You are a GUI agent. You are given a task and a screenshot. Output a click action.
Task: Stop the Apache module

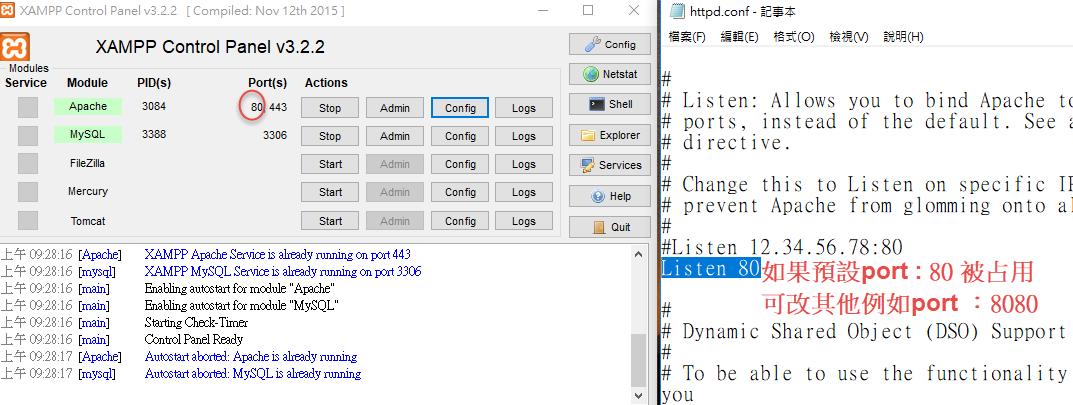click(x=329, y=108)
